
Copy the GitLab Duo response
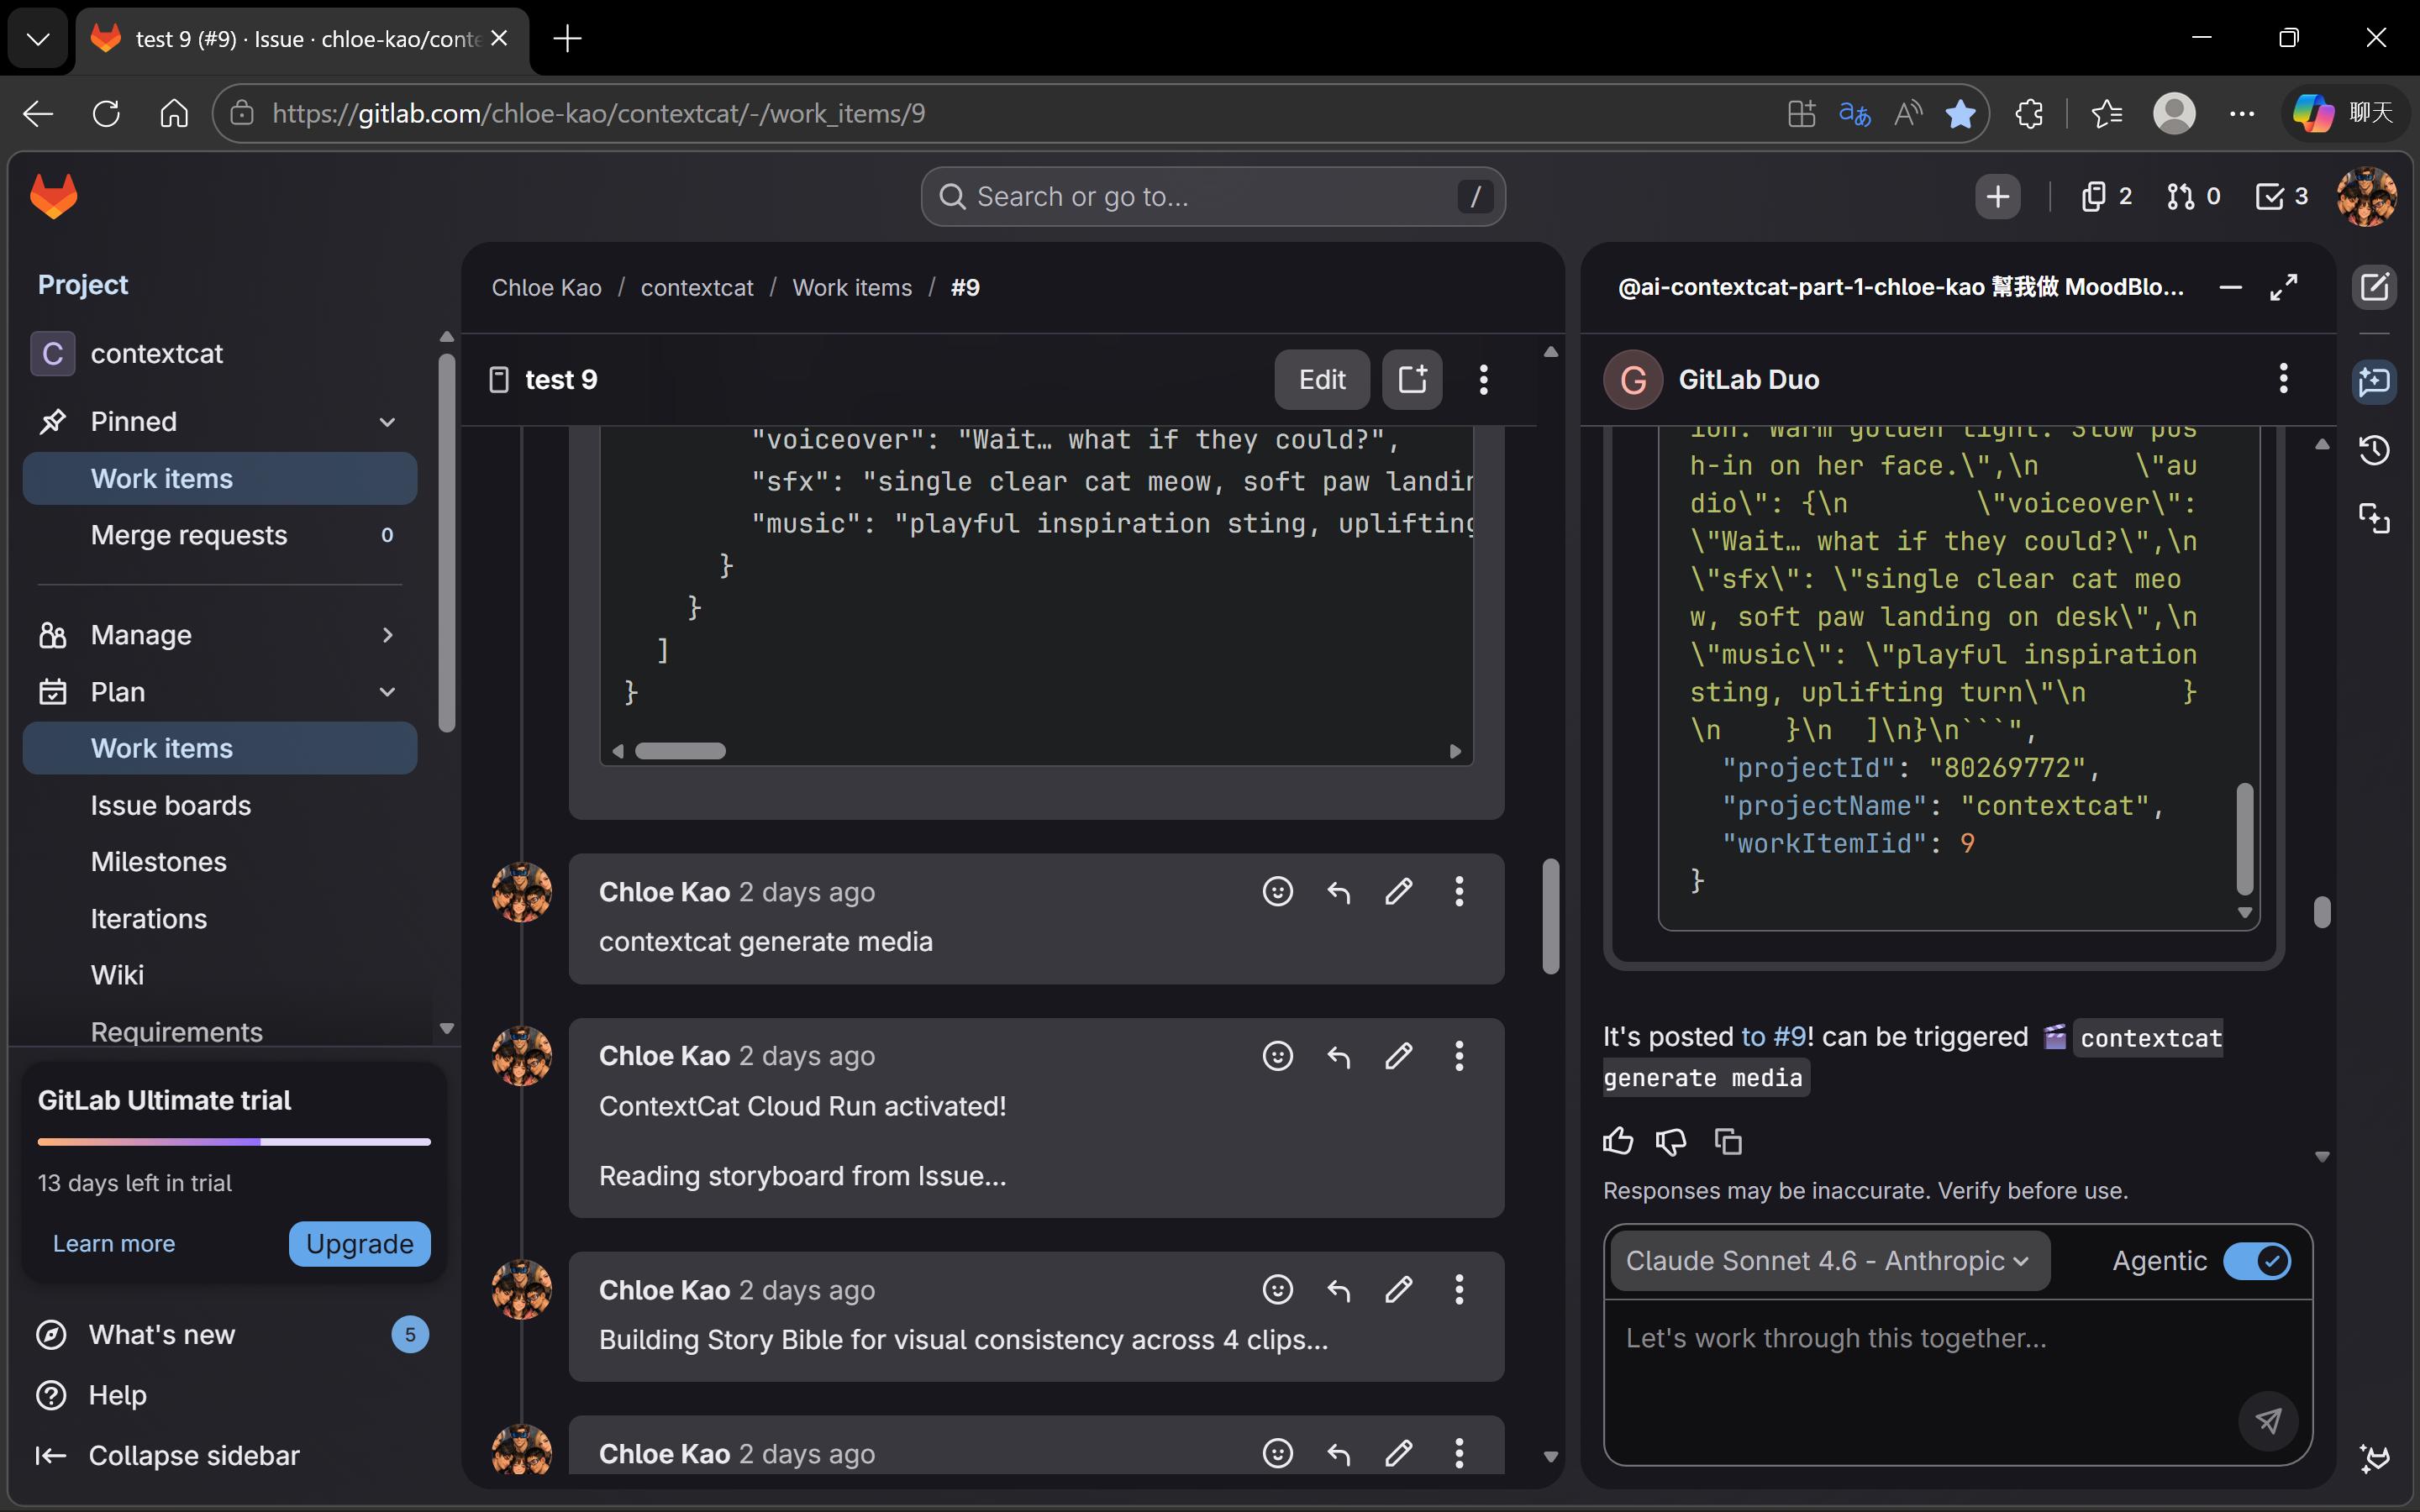tap(1728, 1141)
